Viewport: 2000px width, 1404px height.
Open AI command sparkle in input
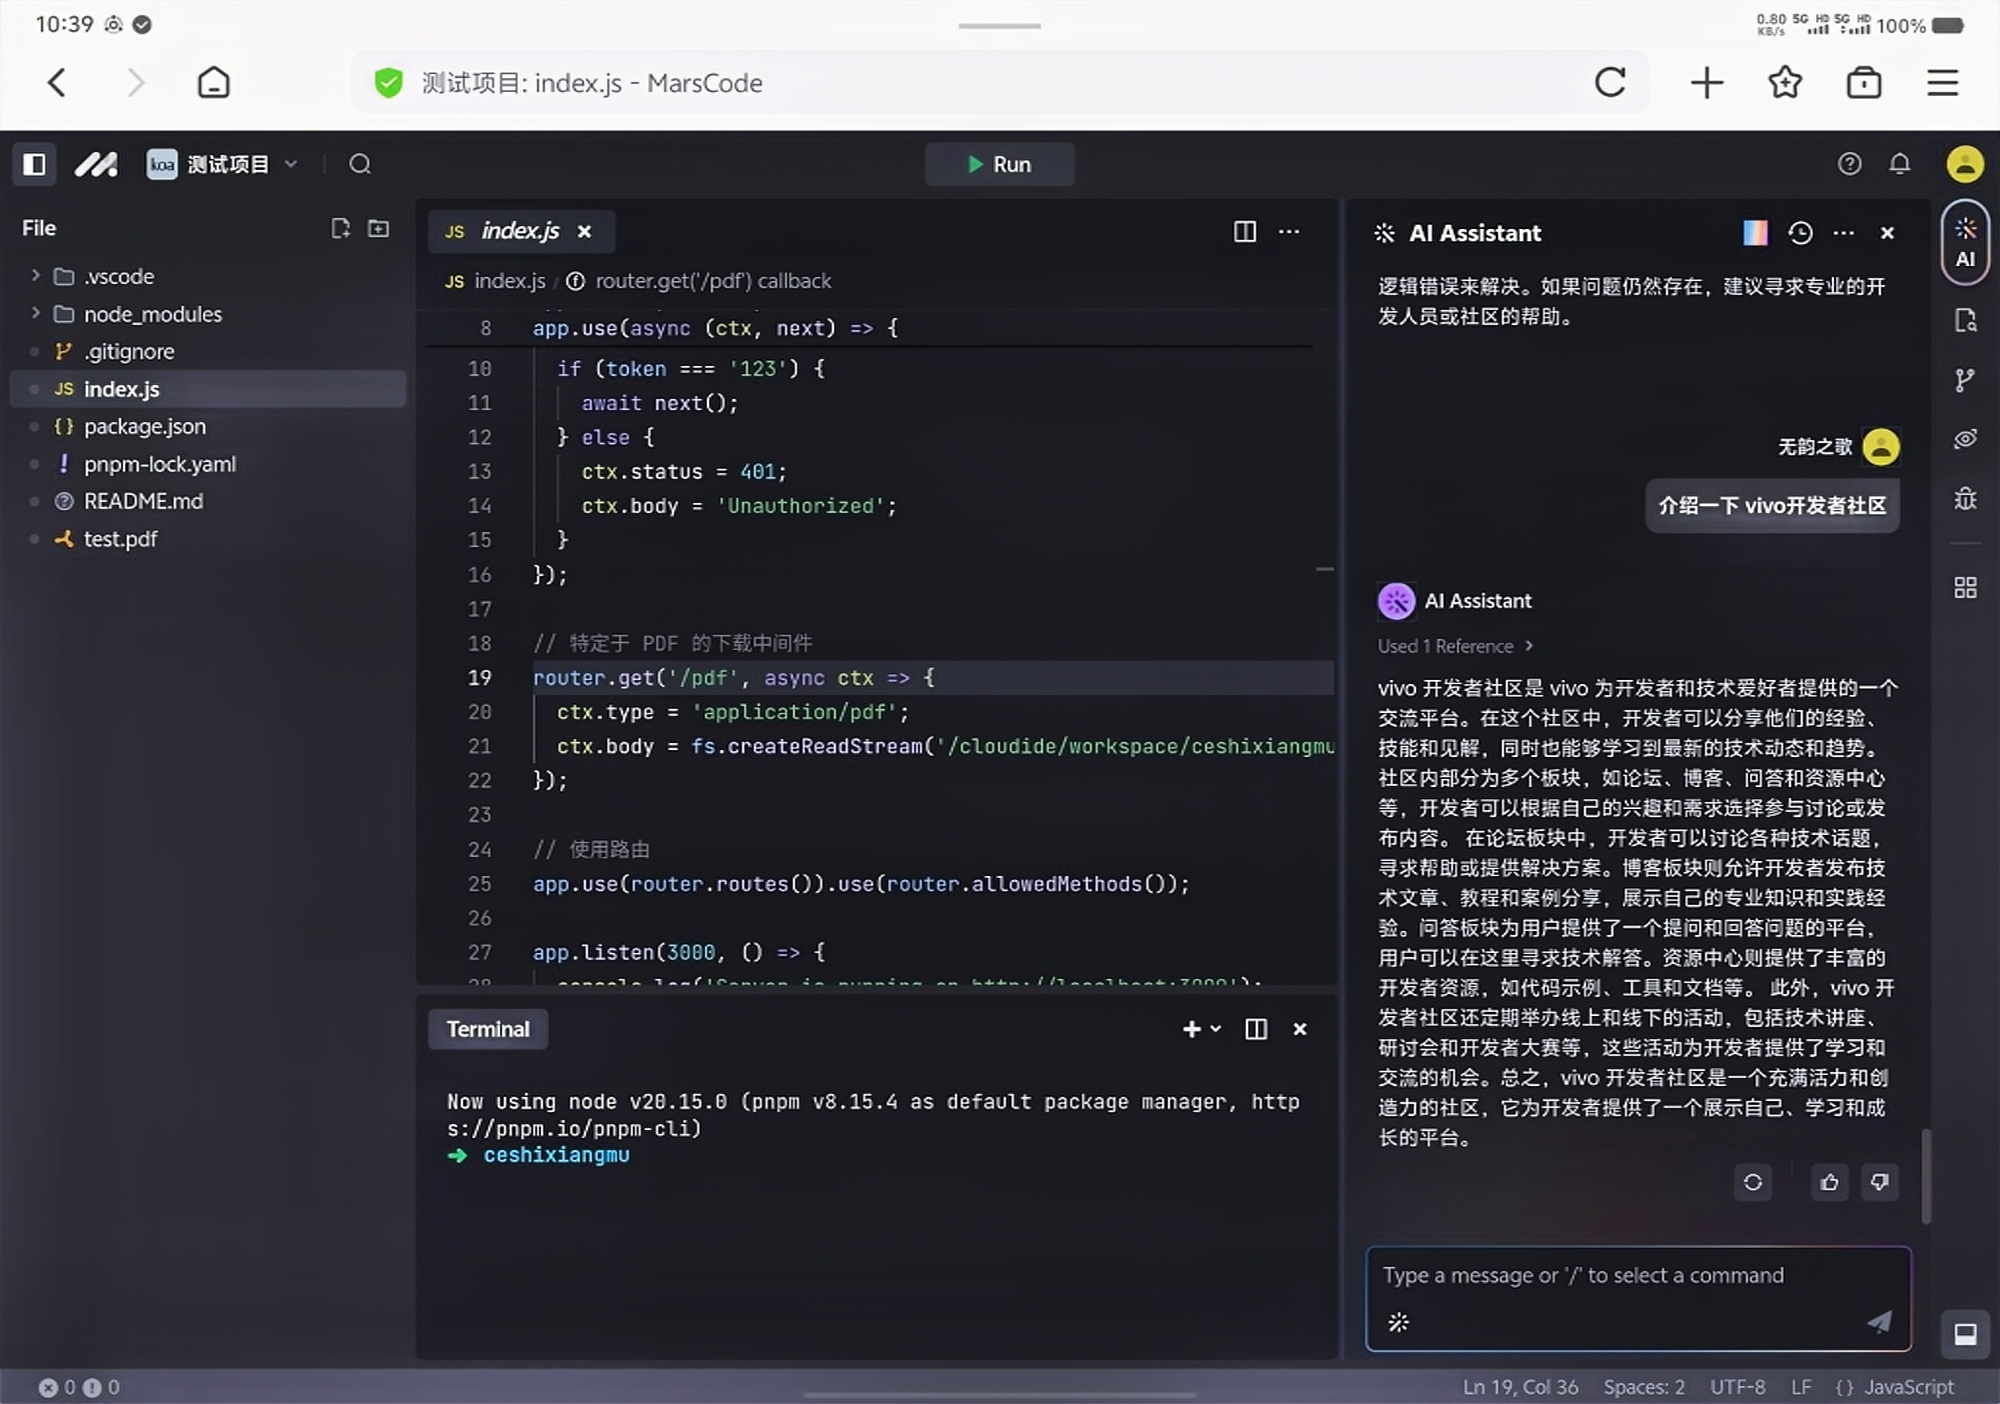point(1398,1322)
